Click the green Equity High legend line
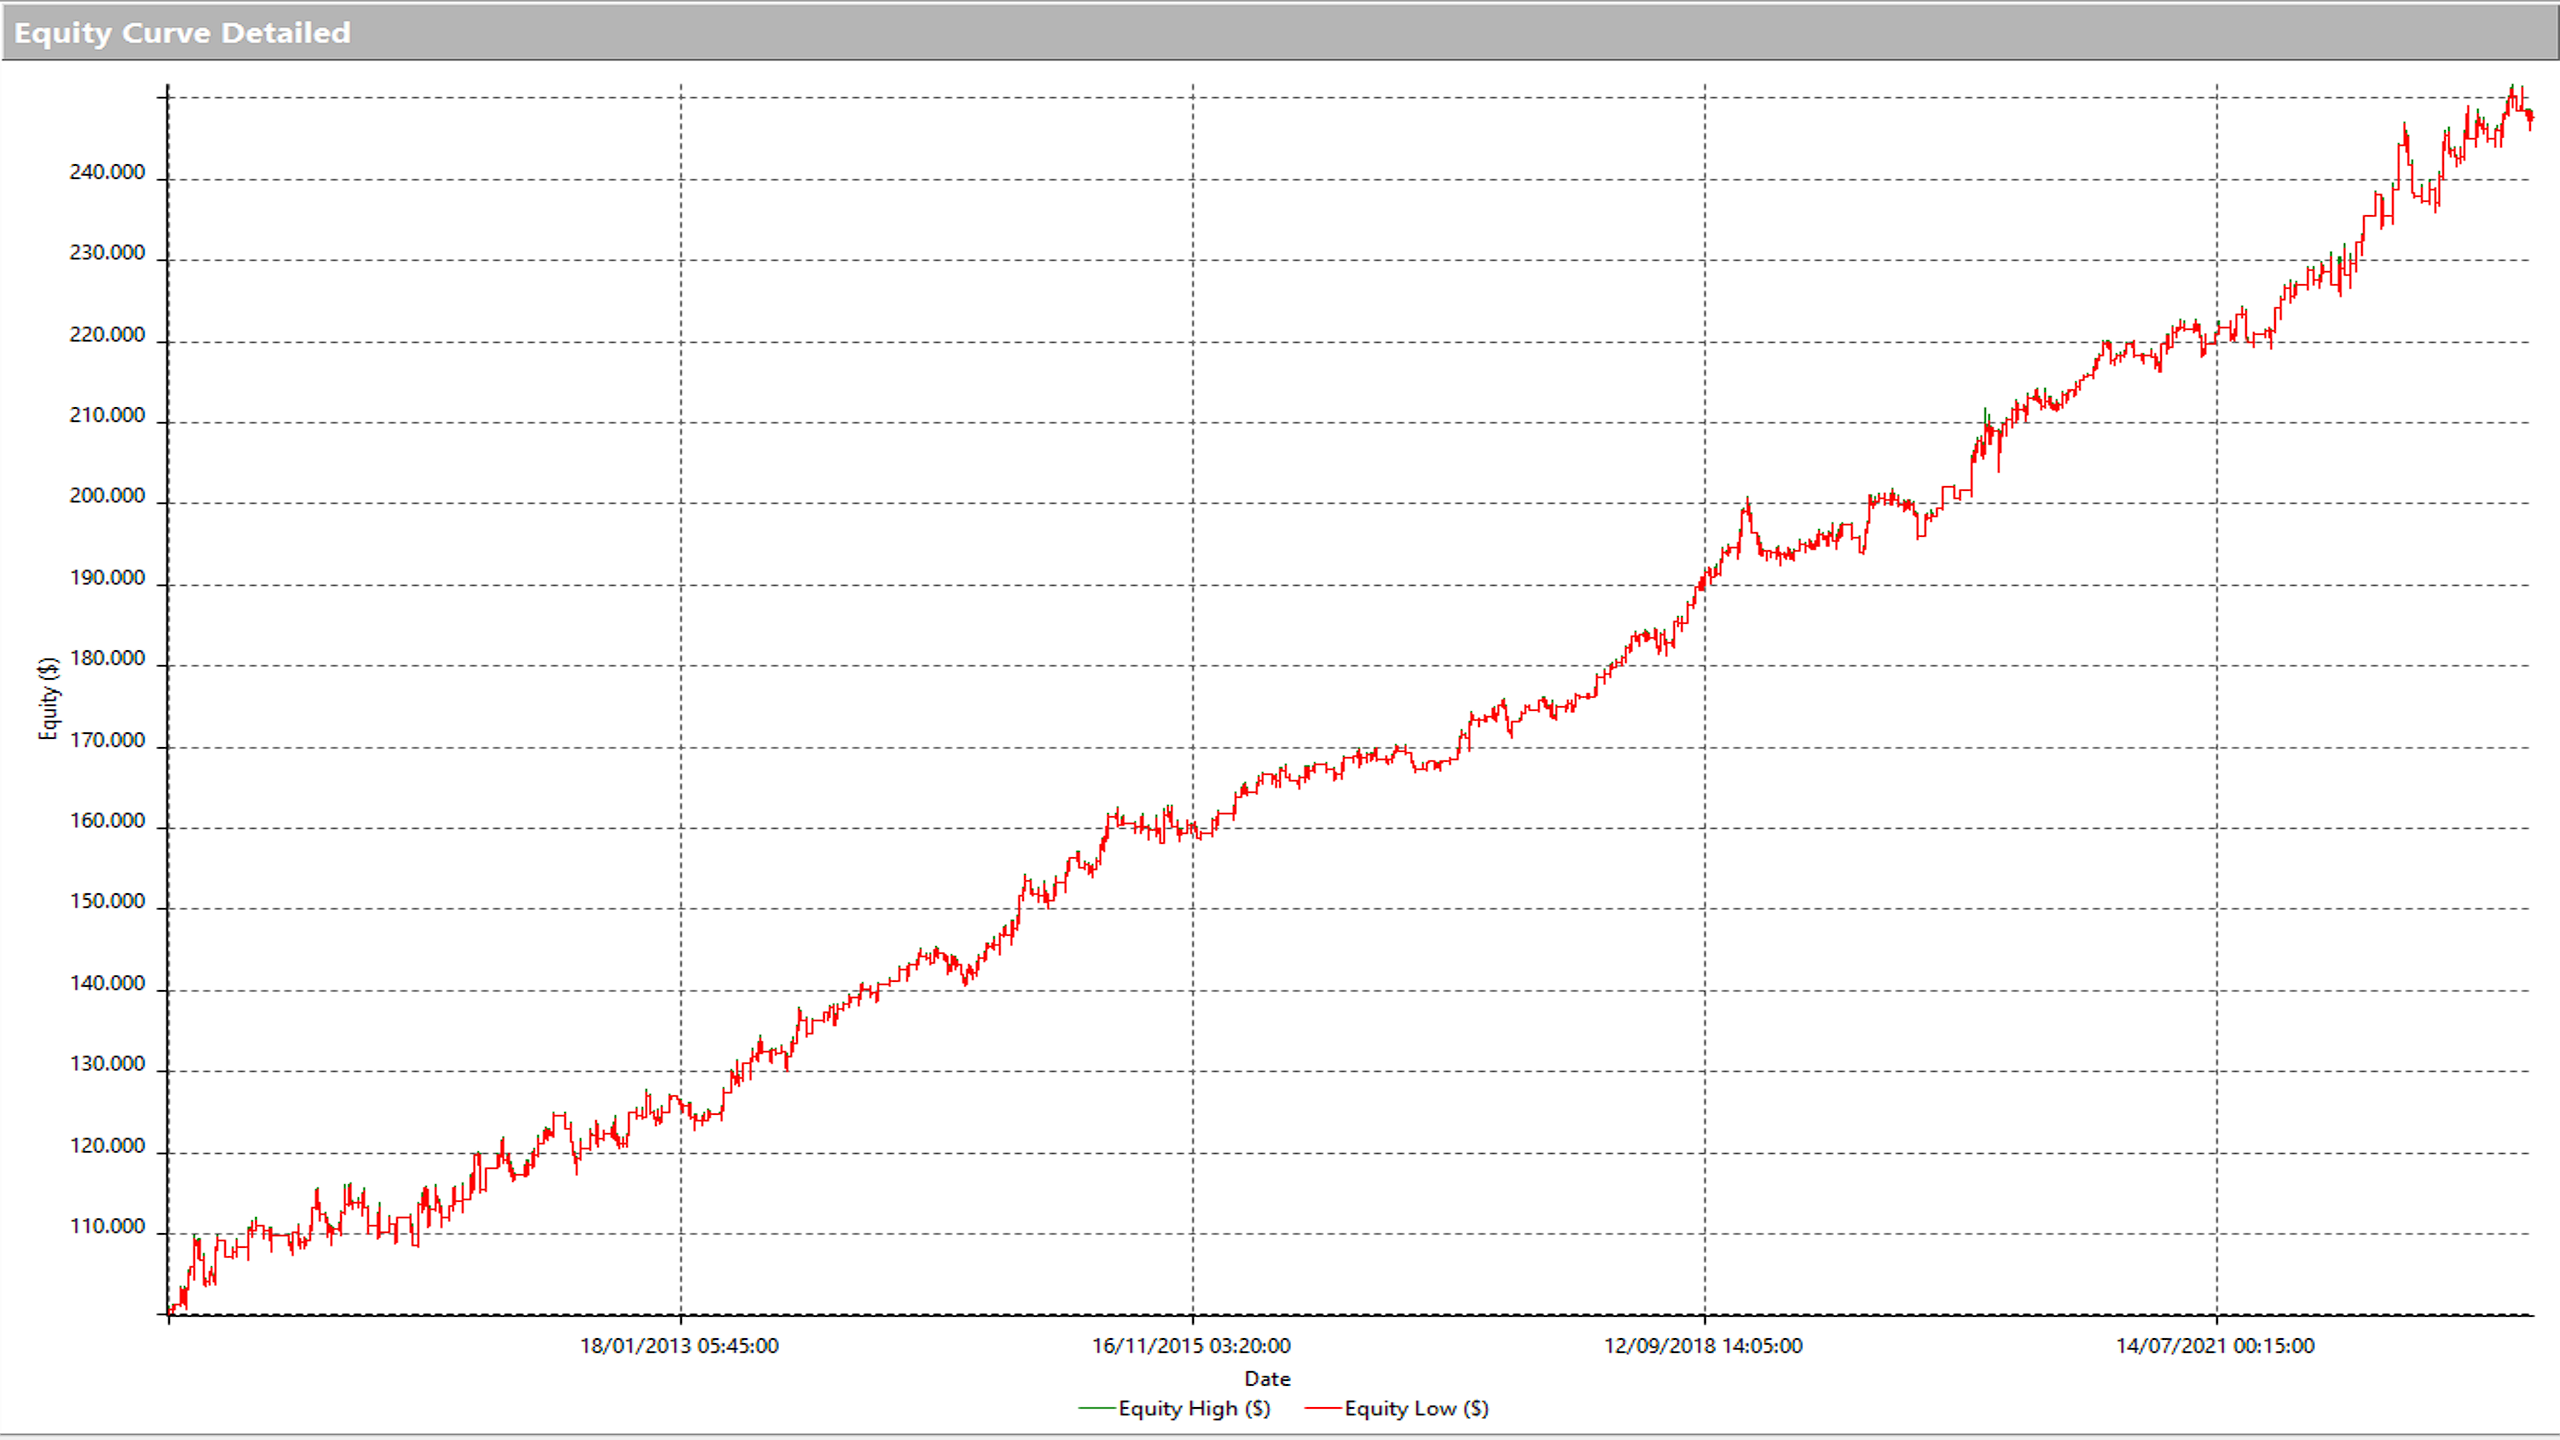This screenshot has width=2560, height=1440. click(1096, 1409)
